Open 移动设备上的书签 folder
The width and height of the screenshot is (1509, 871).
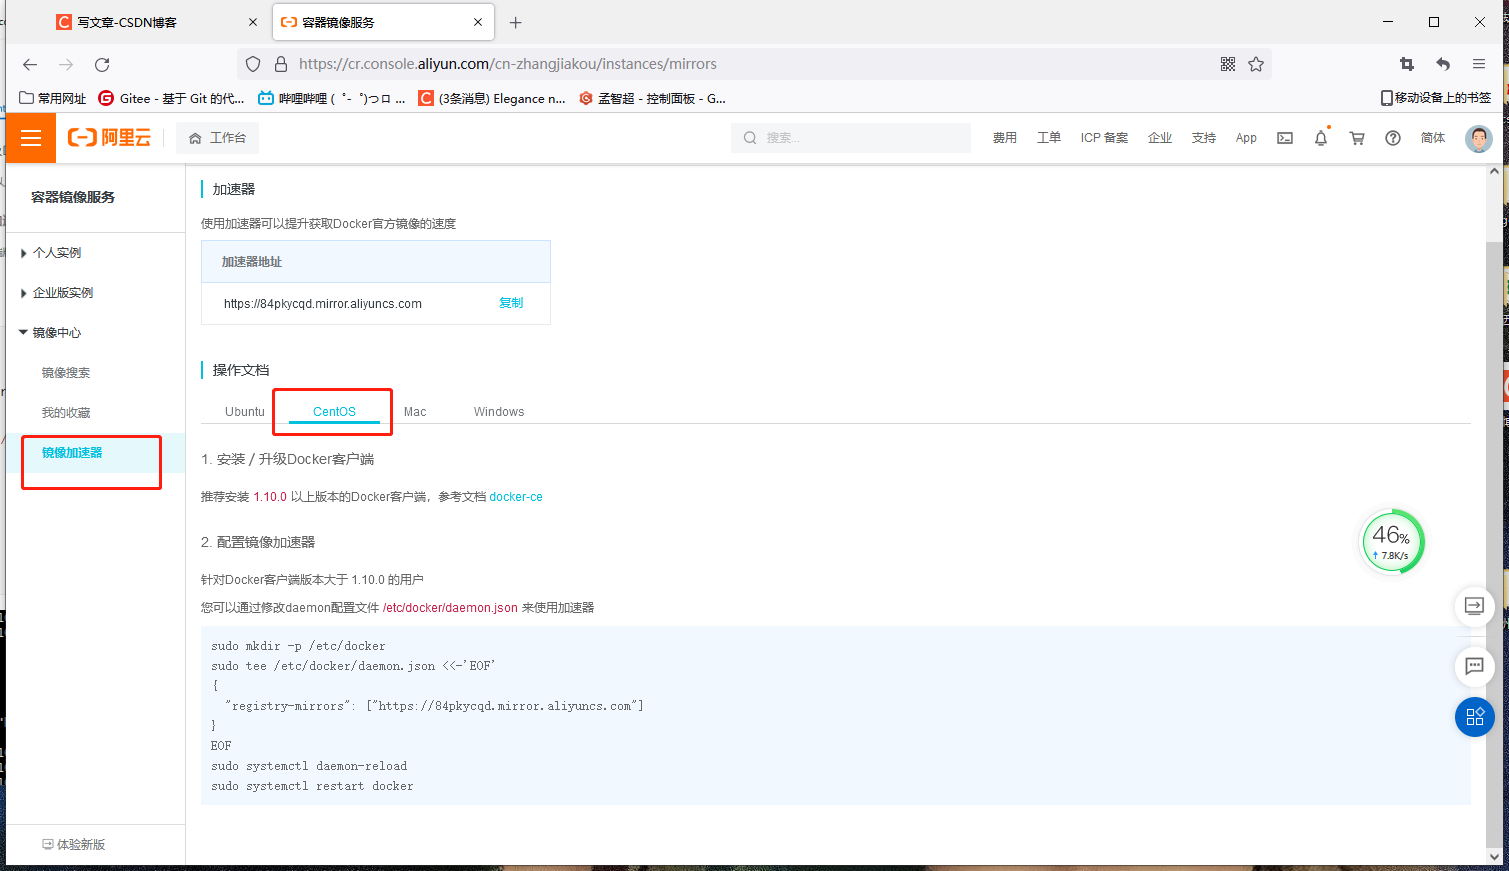click(1436, 98)
